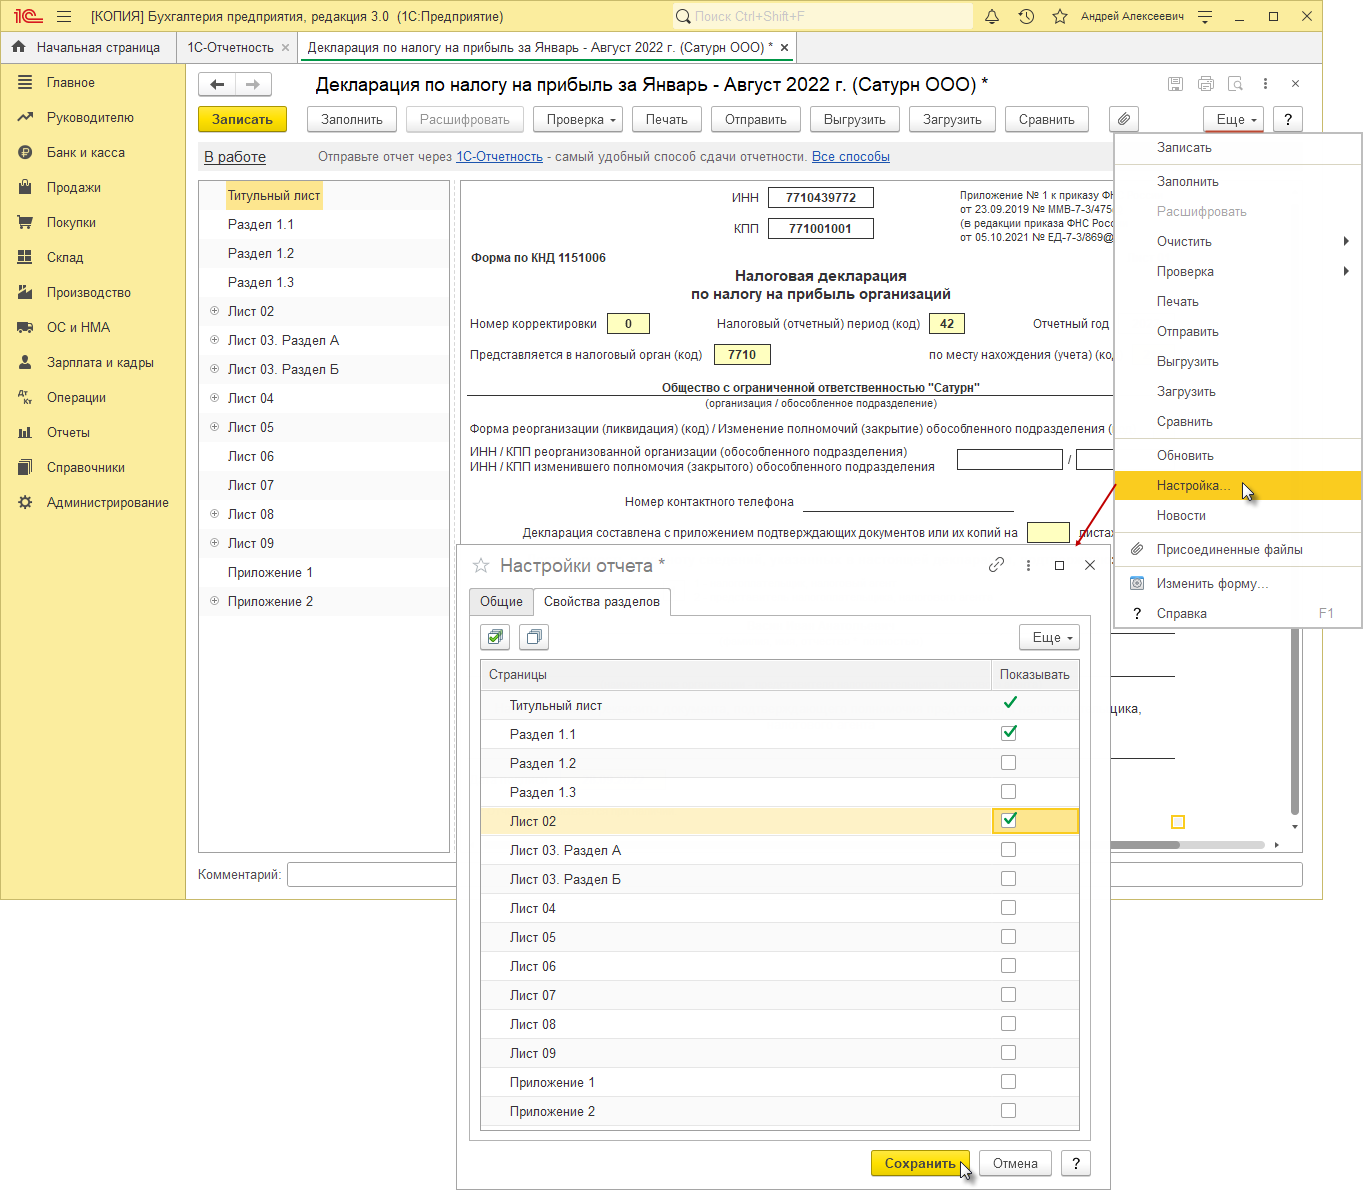Screen dimensions: 1364x1192
Task: Enable Лист 04 show checkbox
Action: click(1009, 908)
